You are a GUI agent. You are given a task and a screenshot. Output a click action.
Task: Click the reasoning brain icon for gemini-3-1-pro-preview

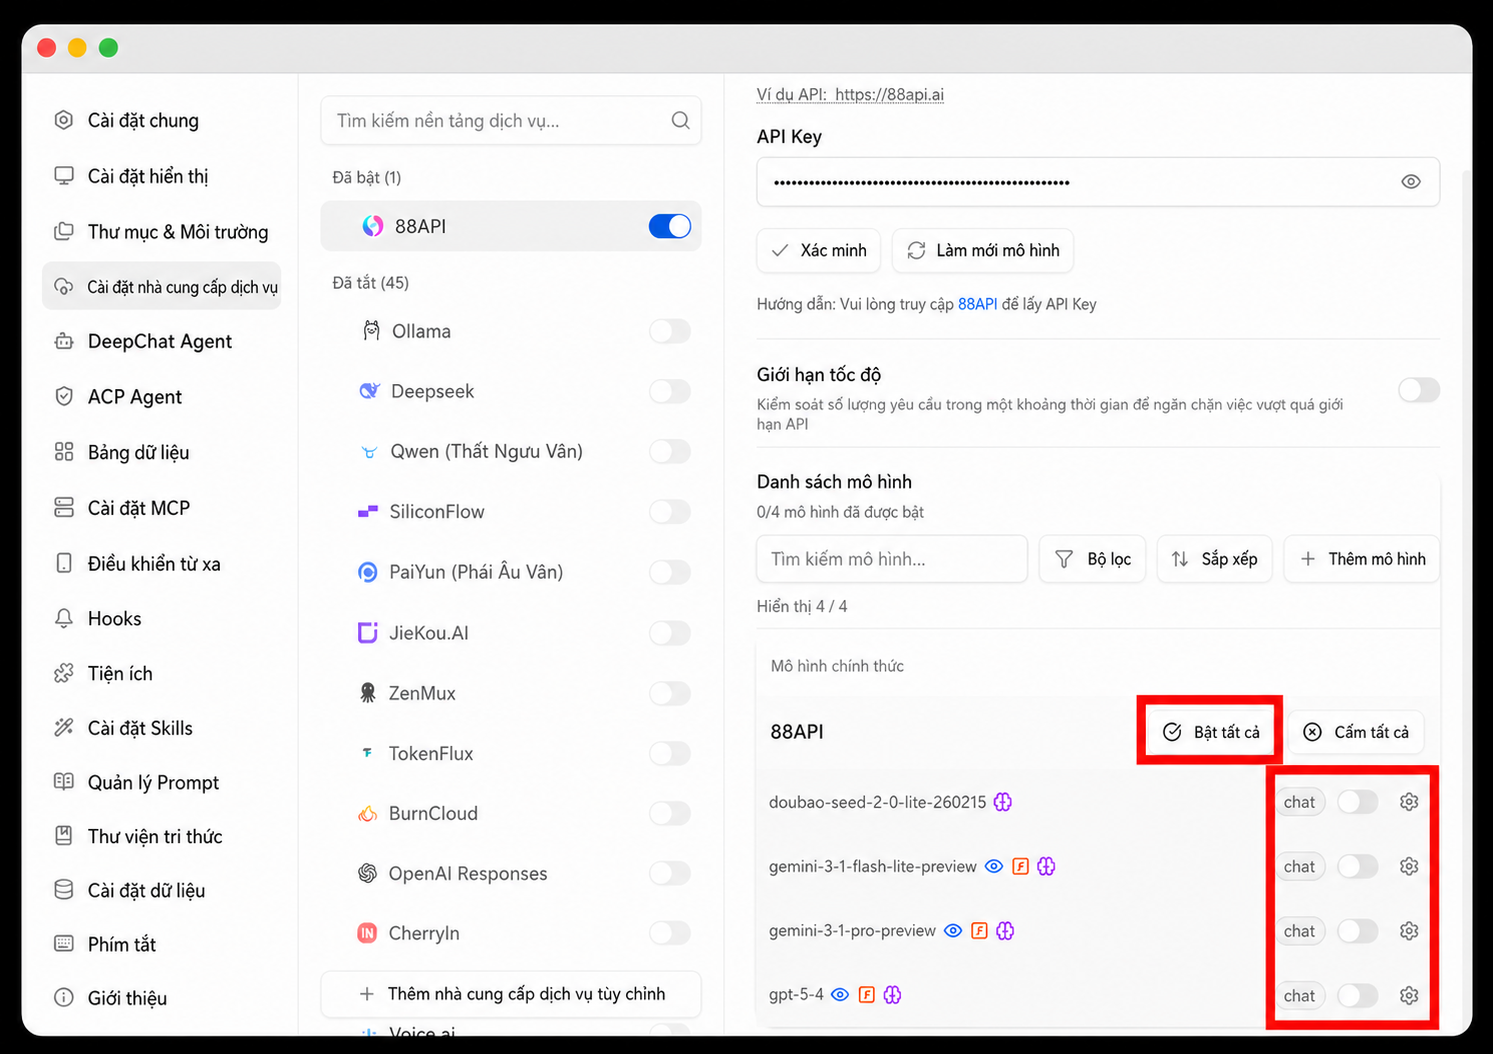click(x=1005, y=931)
